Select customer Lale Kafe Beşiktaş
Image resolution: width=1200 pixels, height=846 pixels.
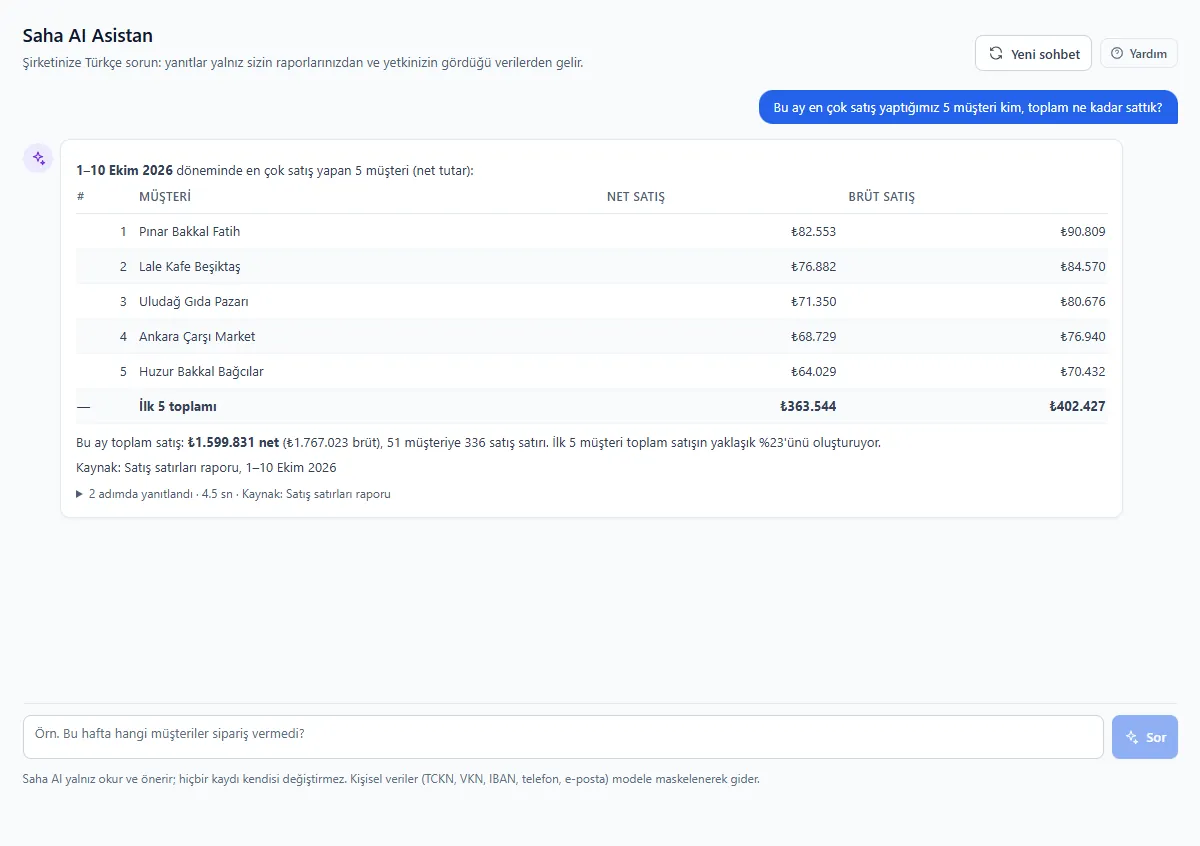tap(190, 267)
